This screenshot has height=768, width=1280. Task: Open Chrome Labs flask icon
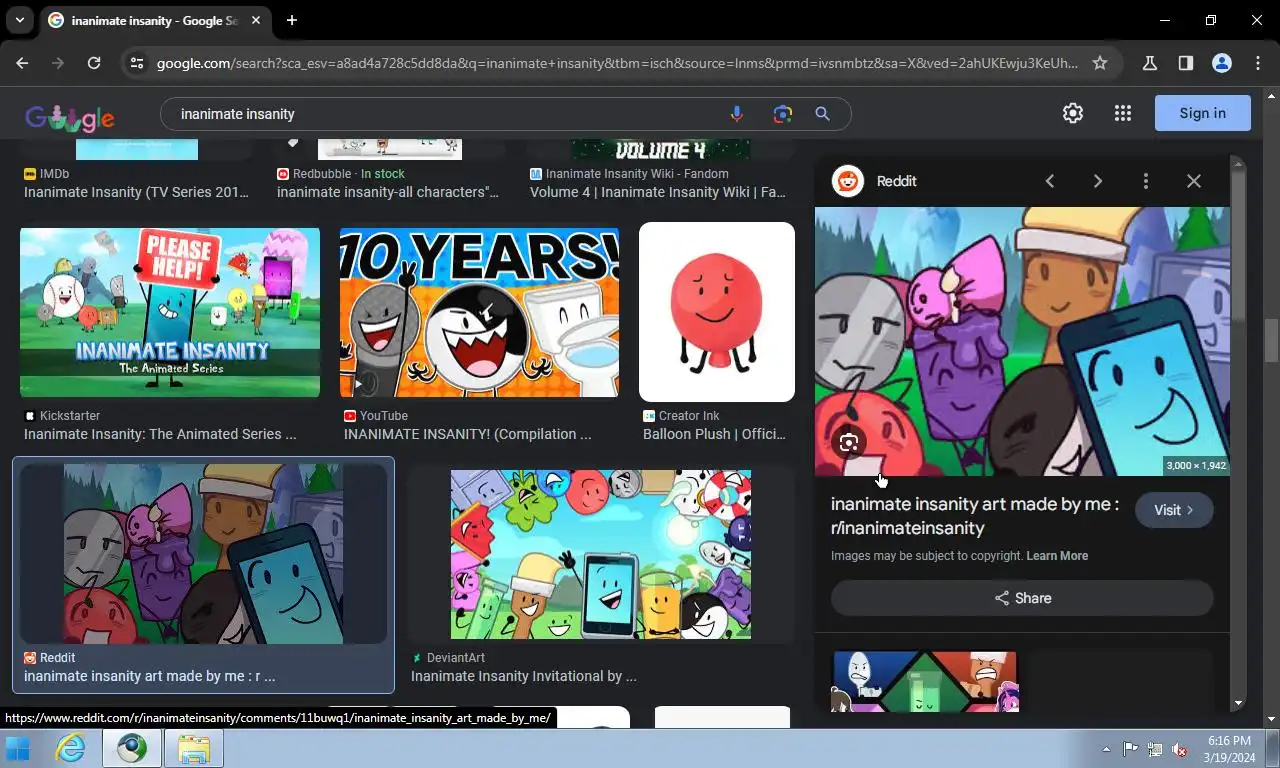[1150, 63]
